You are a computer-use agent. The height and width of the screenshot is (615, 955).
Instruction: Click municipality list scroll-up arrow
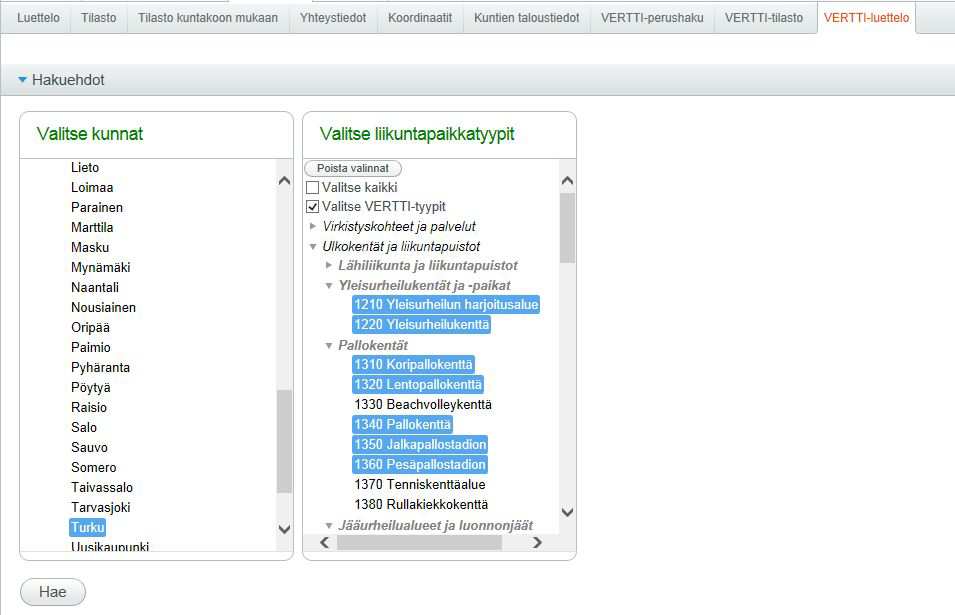point(284,180)
